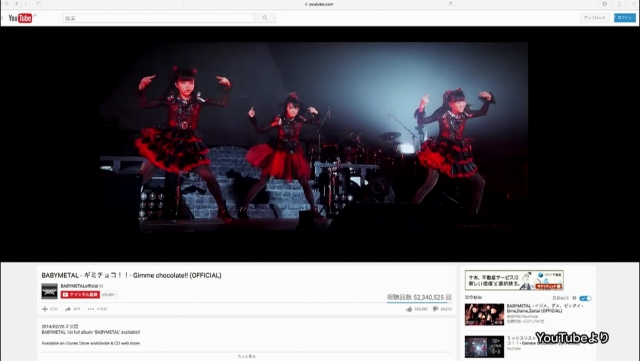Click the Gimme chocolate video player

click(314, 138)
